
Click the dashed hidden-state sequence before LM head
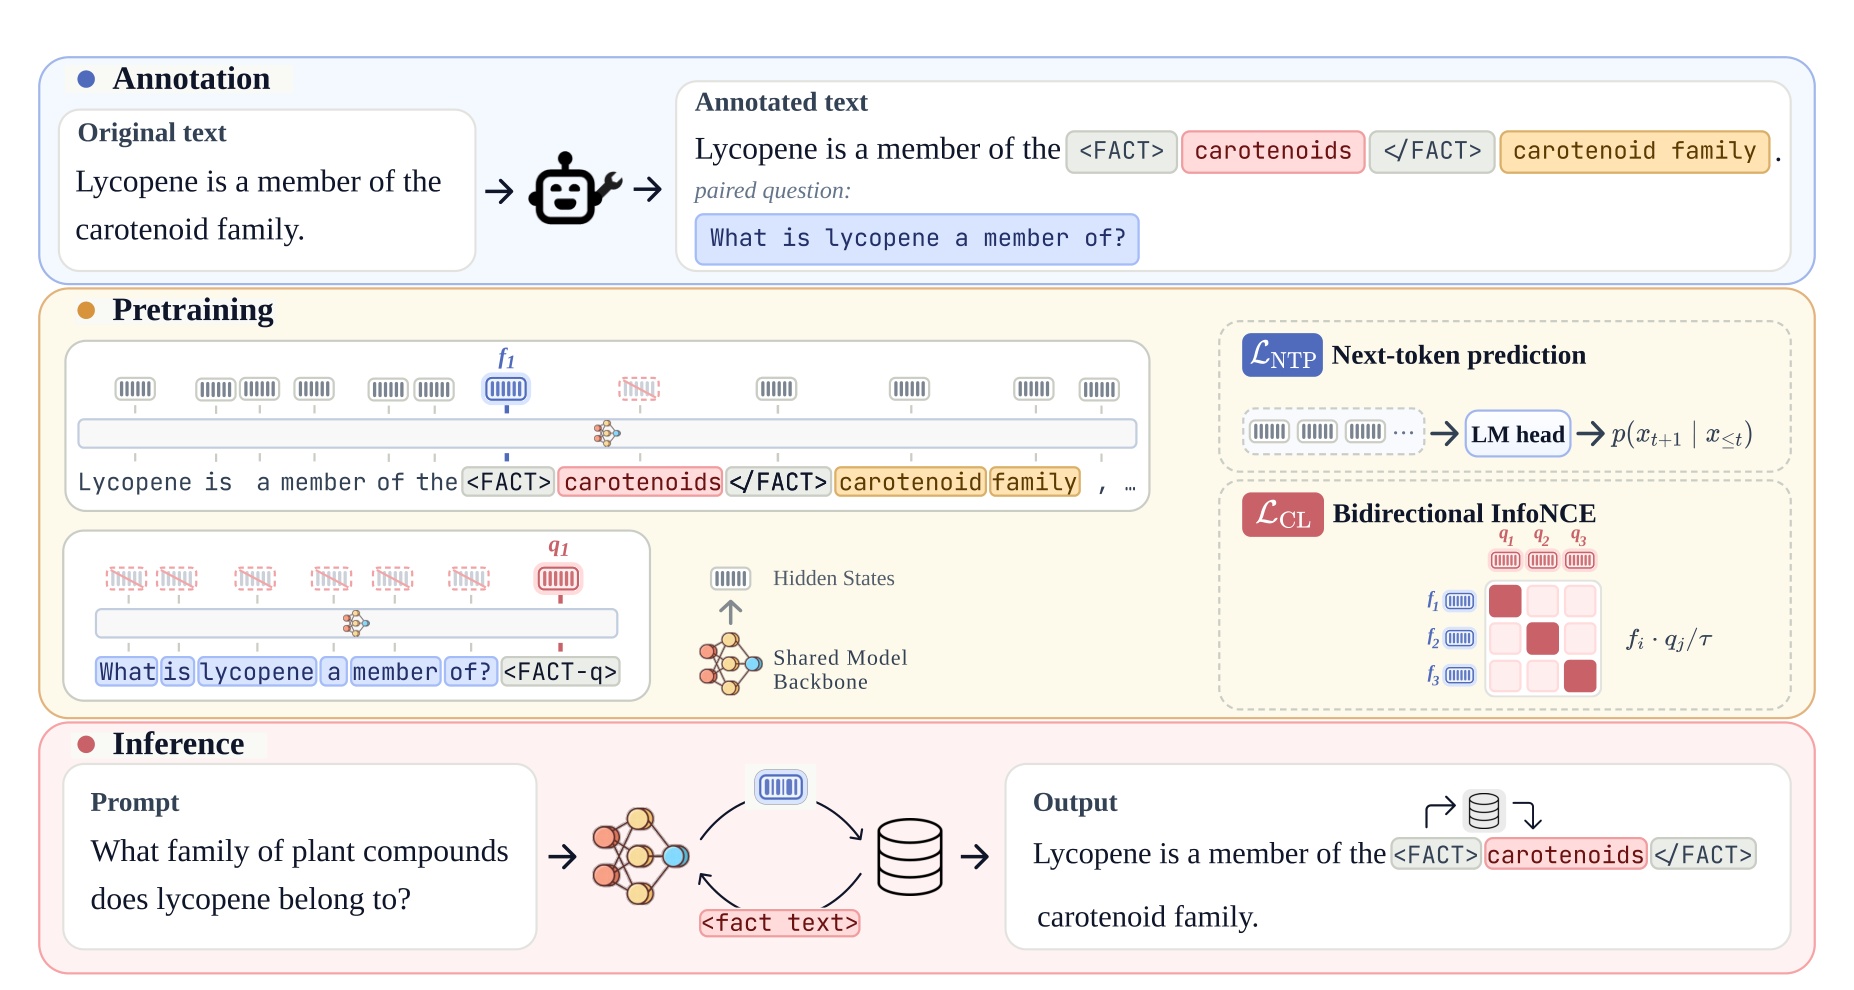[x=1332, y=432]
